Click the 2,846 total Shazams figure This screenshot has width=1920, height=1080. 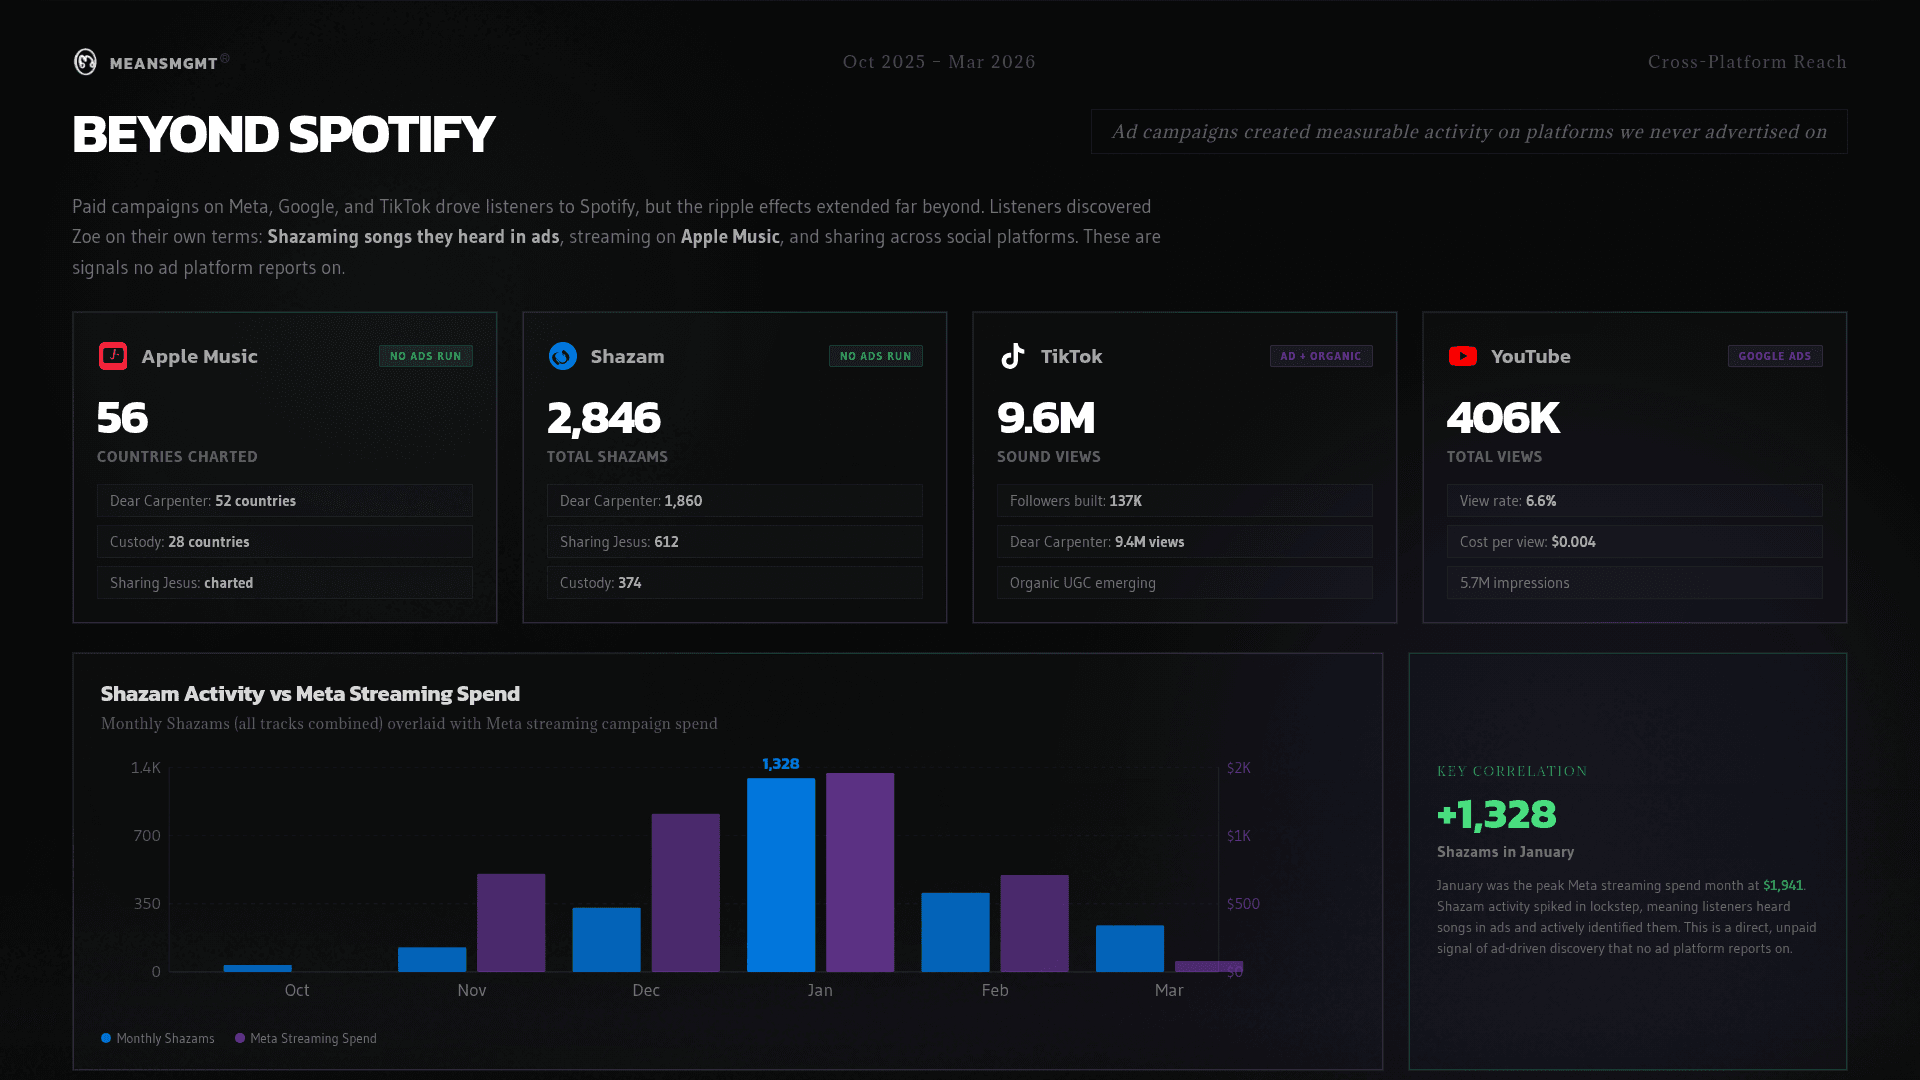(604, 418)
